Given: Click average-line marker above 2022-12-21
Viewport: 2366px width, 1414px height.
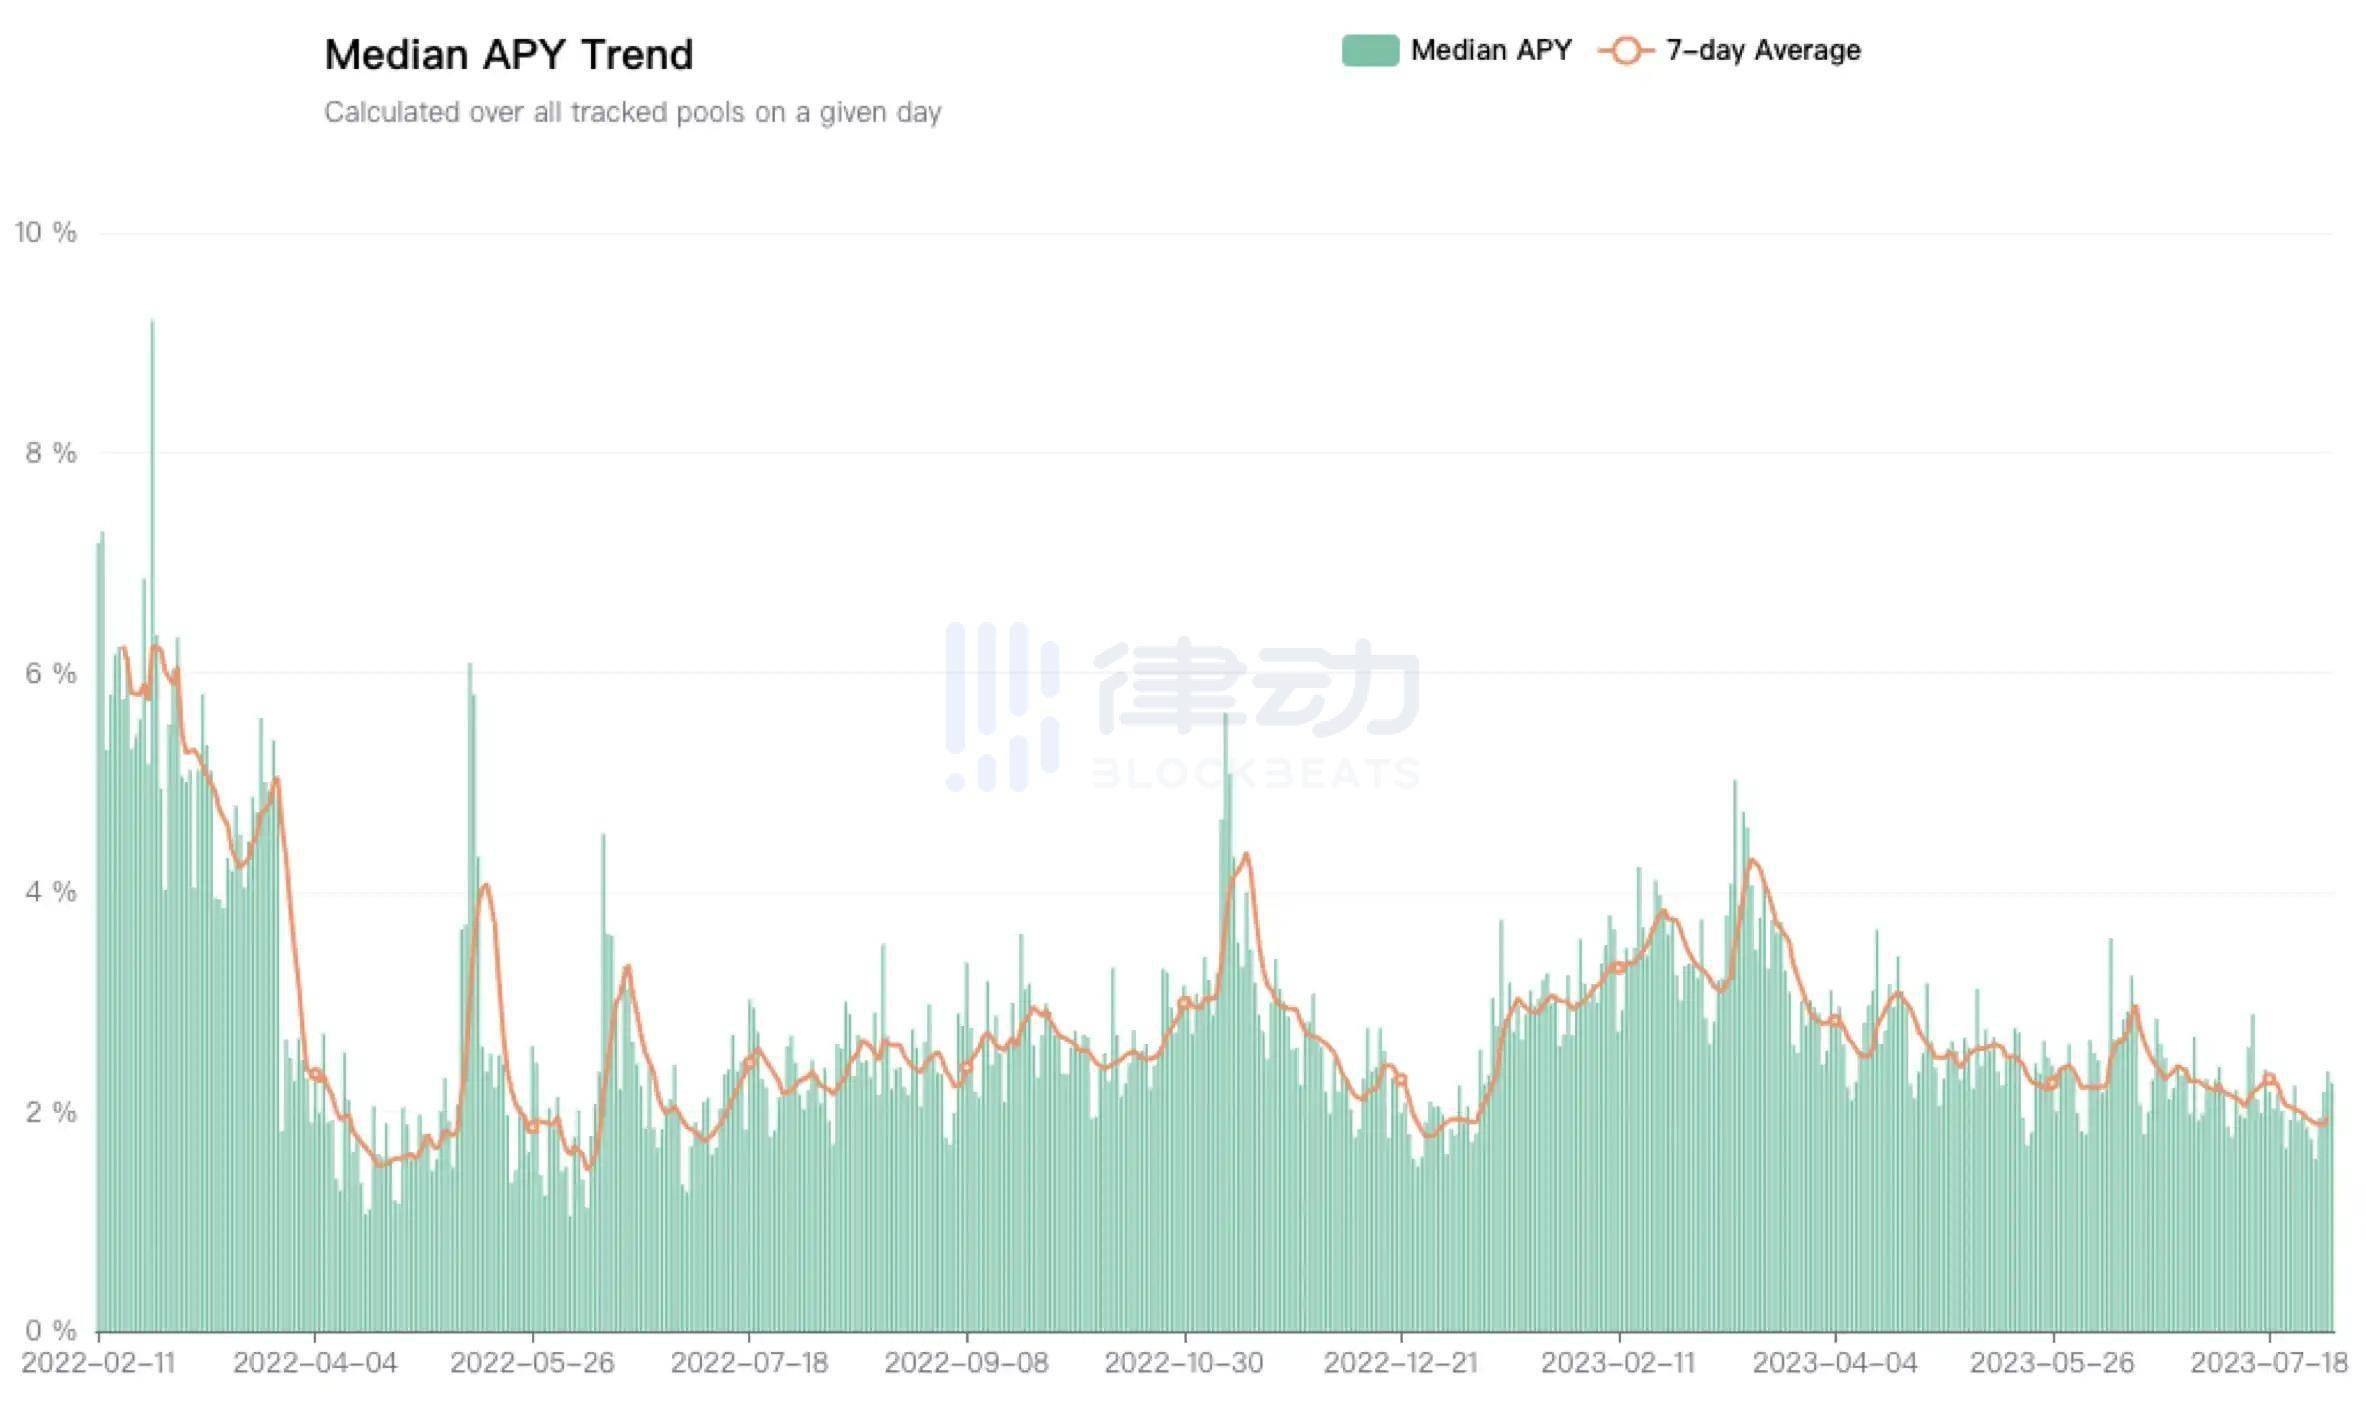Looking at the screenshot, I should click(x=1401, y=1080).
